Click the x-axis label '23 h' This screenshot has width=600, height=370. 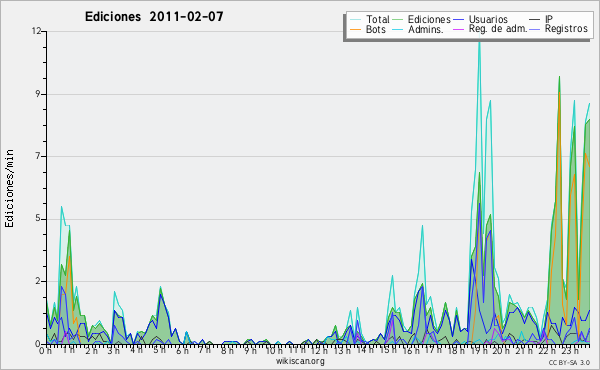pos(570,350)
